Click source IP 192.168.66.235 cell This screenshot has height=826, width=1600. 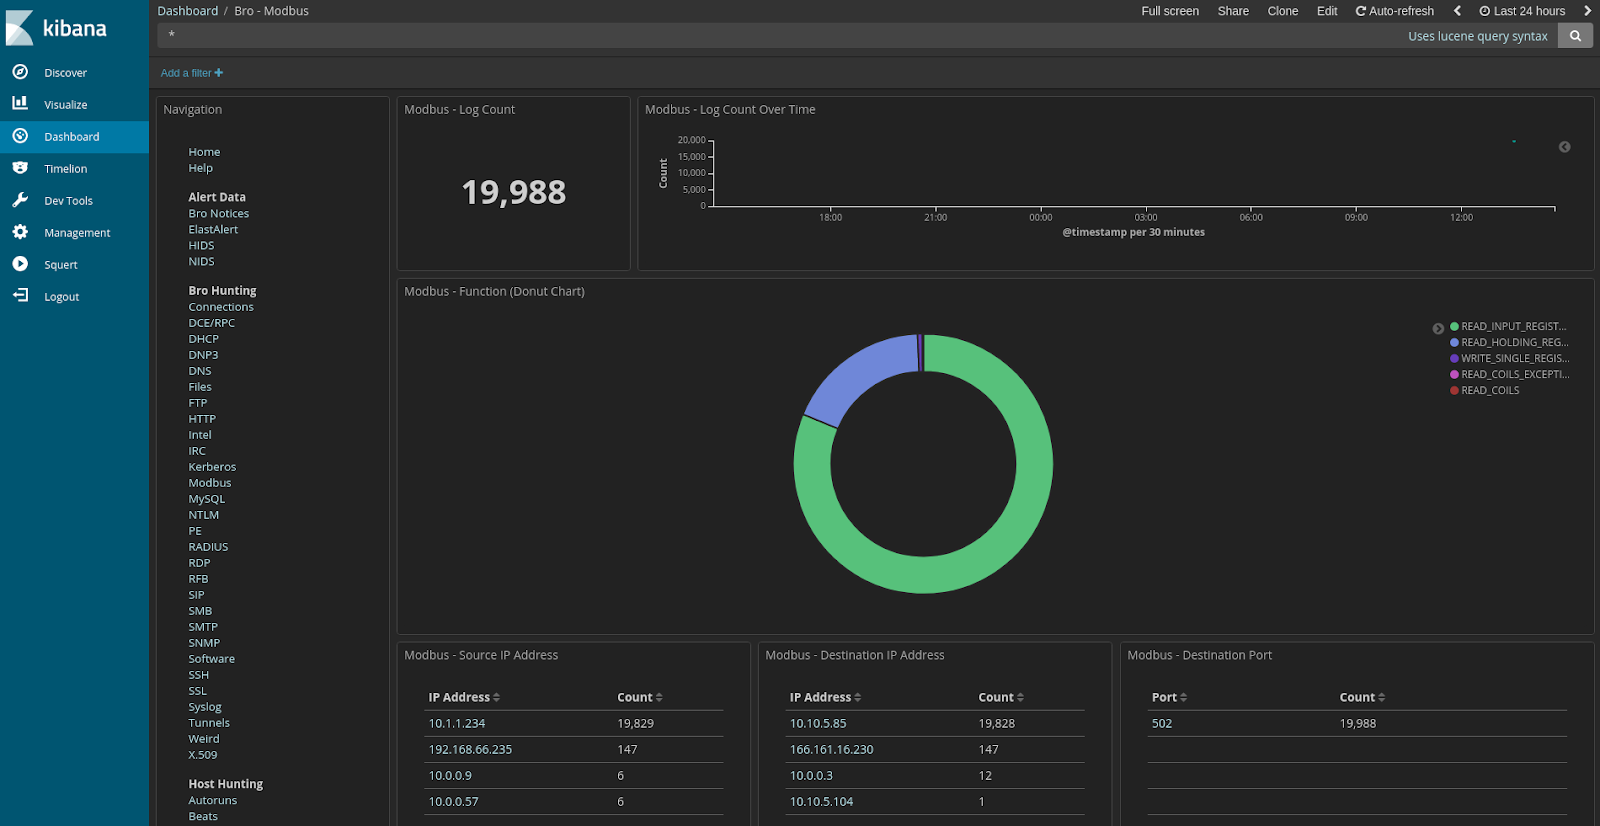point(470,749)
